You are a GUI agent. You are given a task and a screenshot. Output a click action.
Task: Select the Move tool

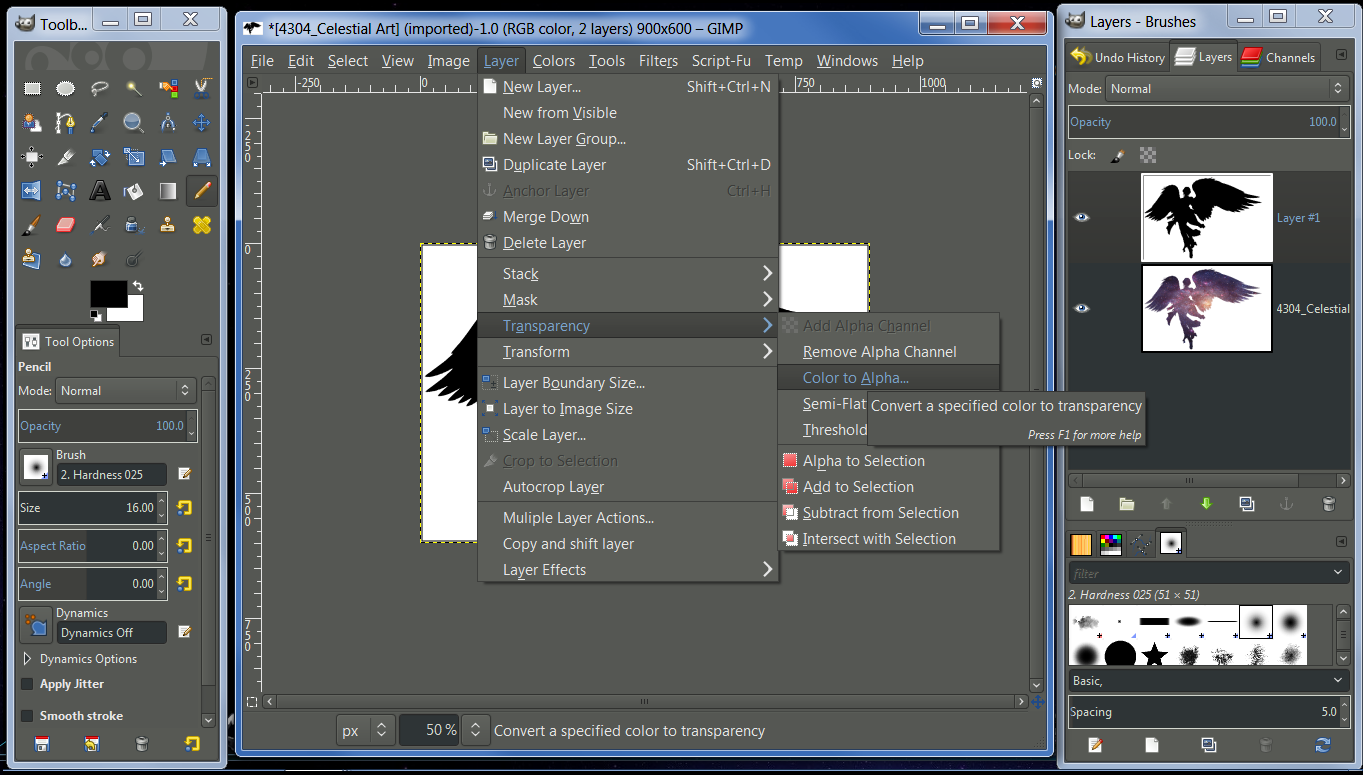pyautogui.click(x=202, y=123)
